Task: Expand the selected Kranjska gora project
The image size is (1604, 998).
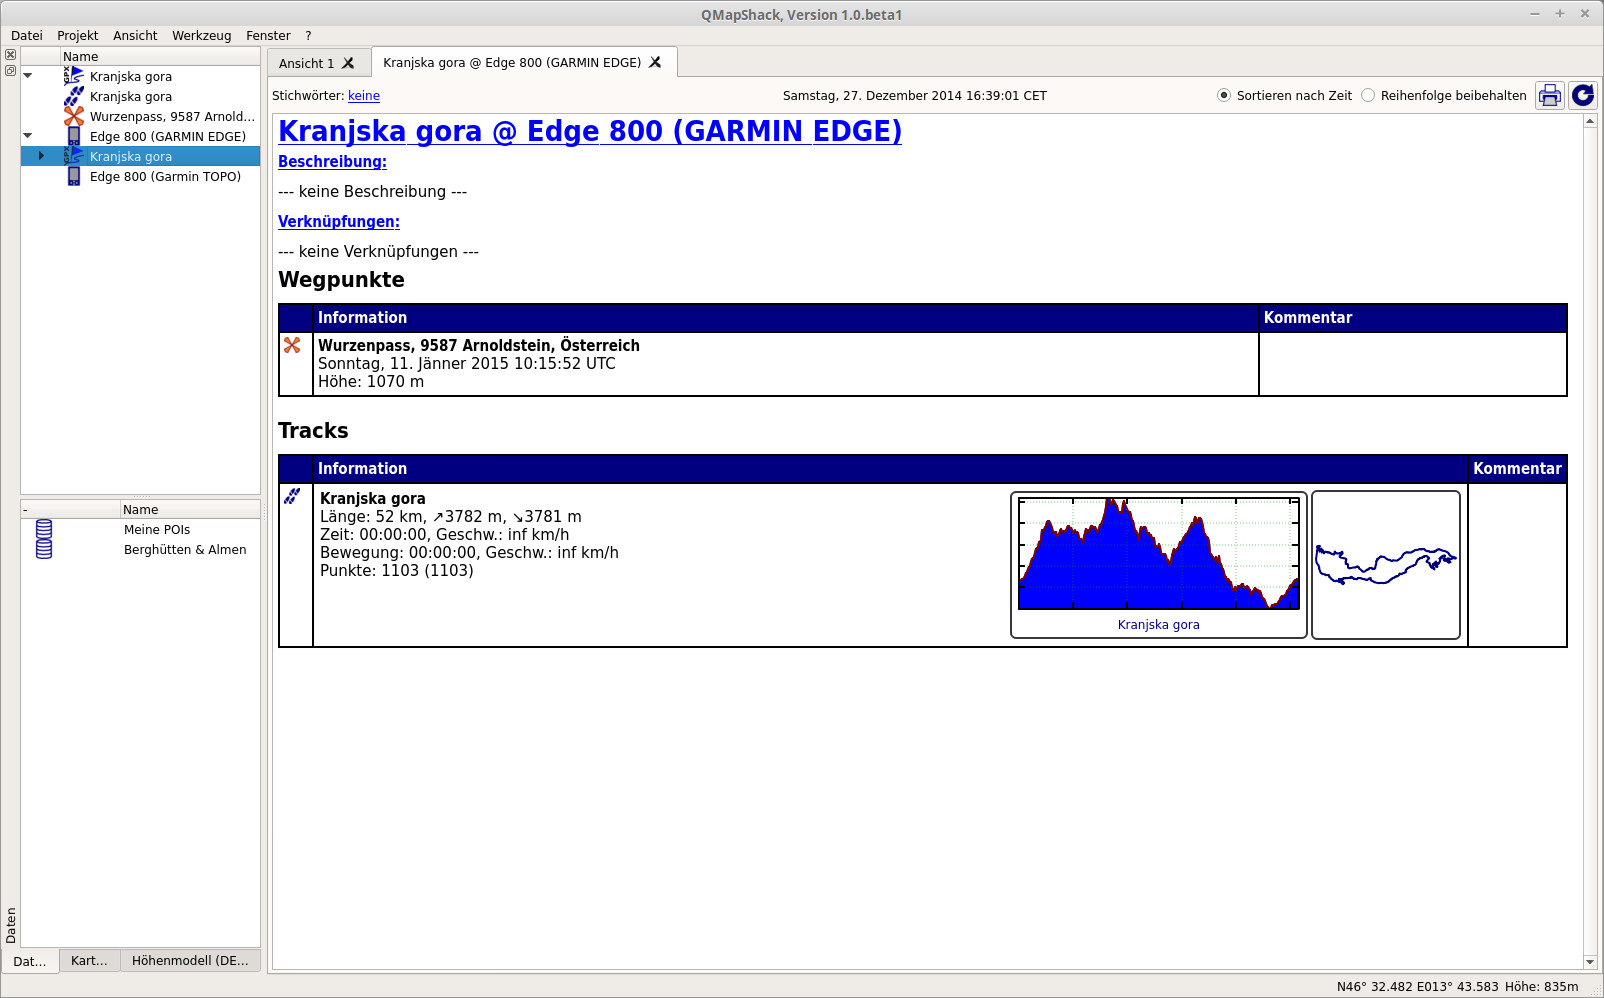Action: coord(41,156)
